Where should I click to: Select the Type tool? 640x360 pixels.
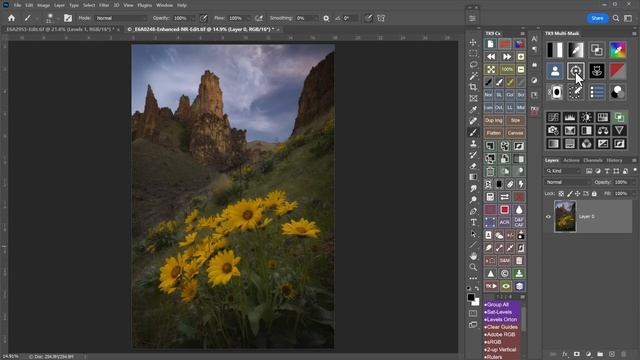pyautogui.click(x=473, y=222)
